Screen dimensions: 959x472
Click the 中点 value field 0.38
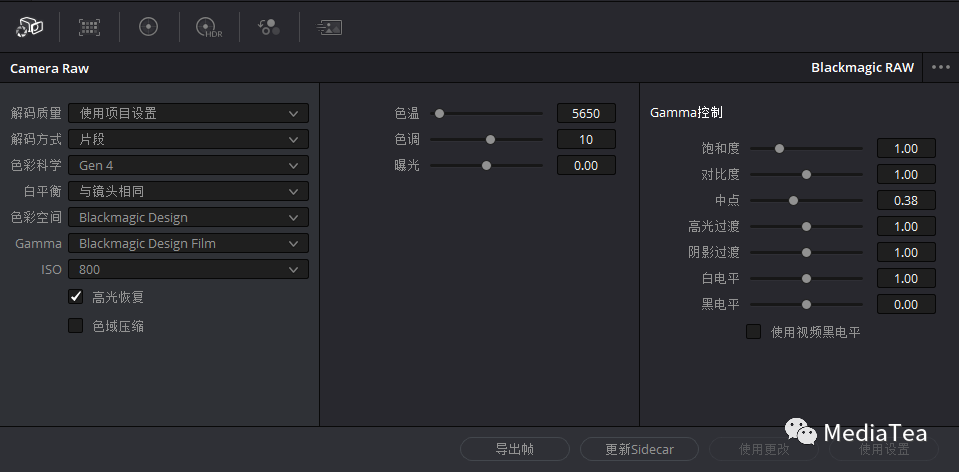[x=906, y=200]
